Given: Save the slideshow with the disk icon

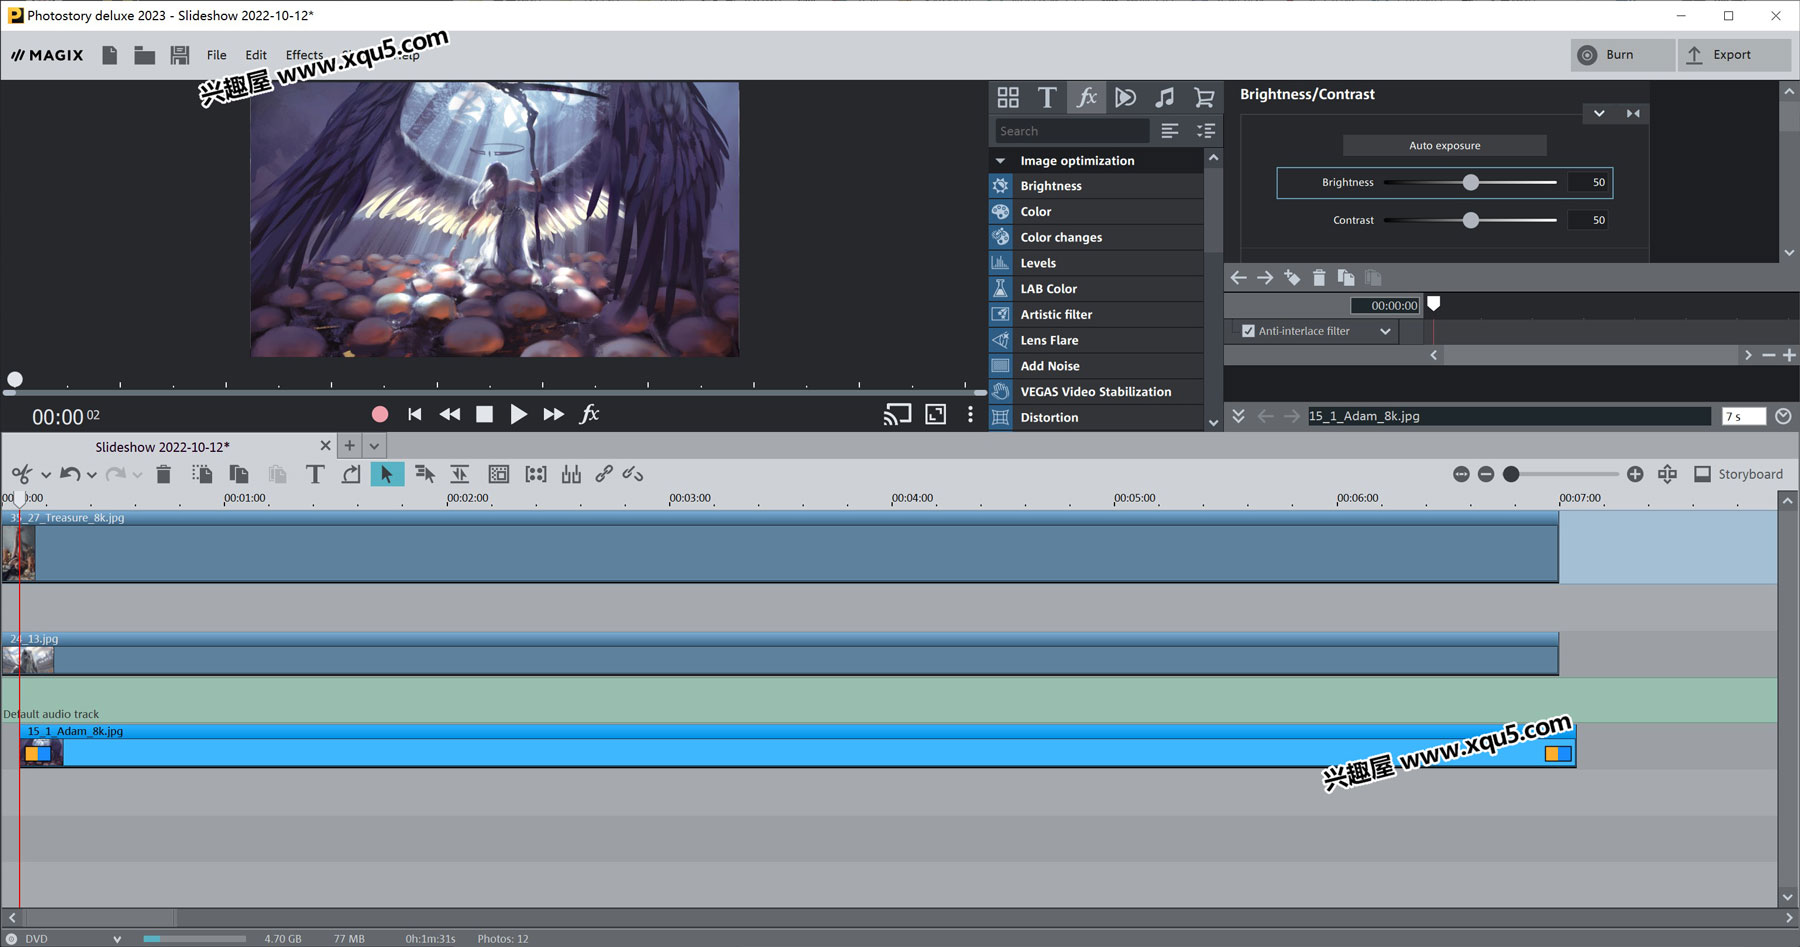Looking at the screenshot, I should (x=180, y=55).
